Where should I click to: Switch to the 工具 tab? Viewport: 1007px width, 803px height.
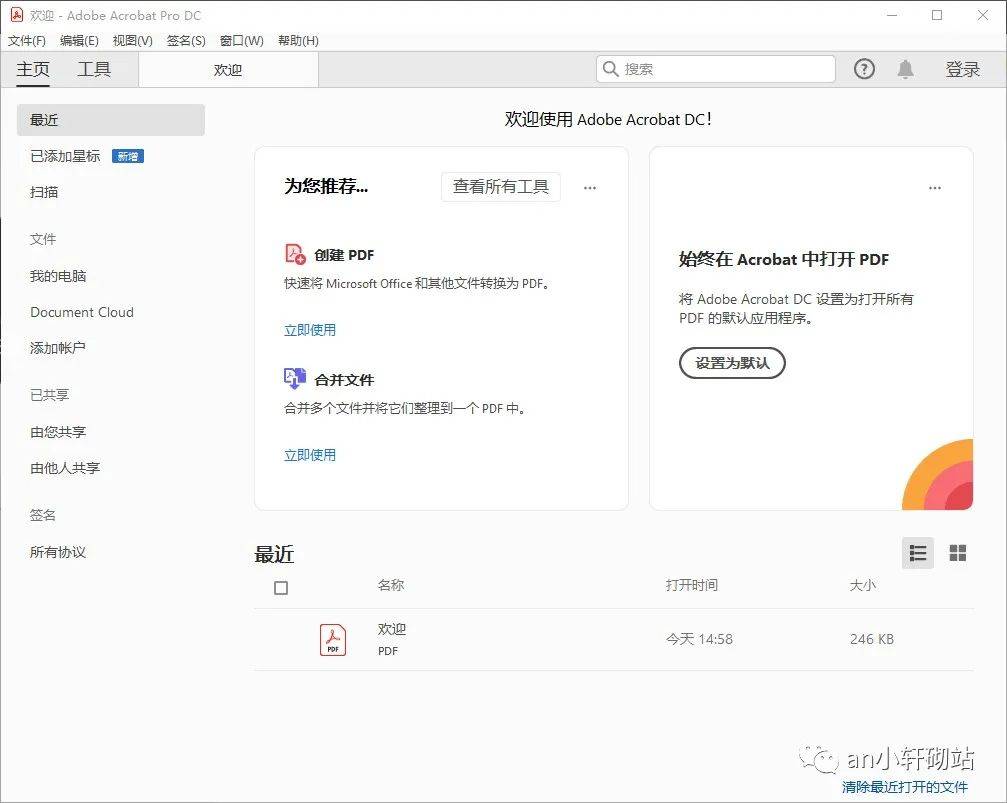click(x=94, y=69)
